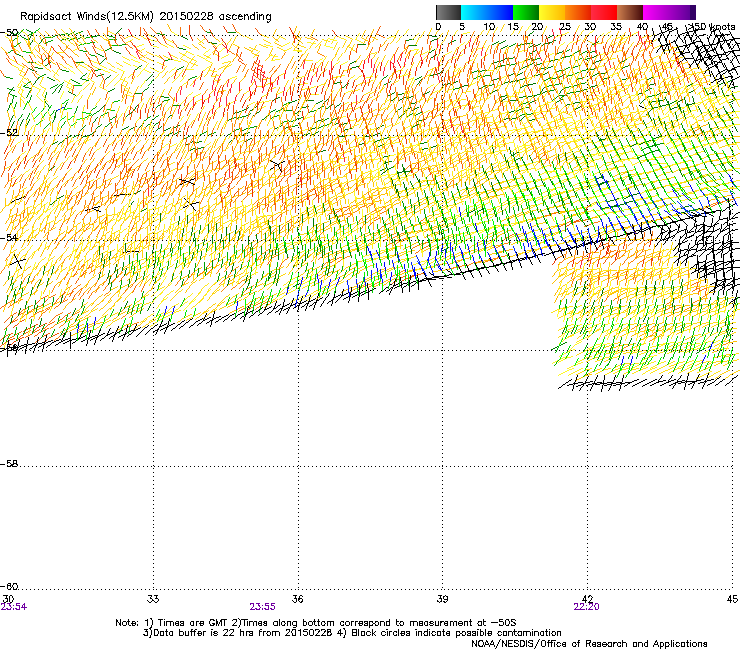Click the longitude label 36
The image size is (740, 650).
click(x=298, y=599)
